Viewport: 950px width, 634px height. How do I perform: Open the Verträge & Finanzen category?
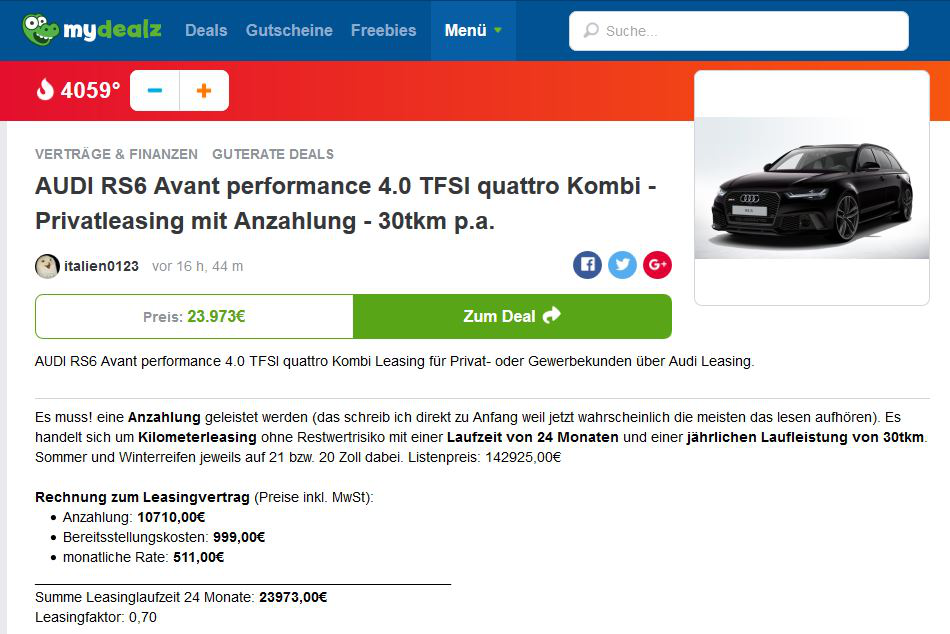pos(116,154)
